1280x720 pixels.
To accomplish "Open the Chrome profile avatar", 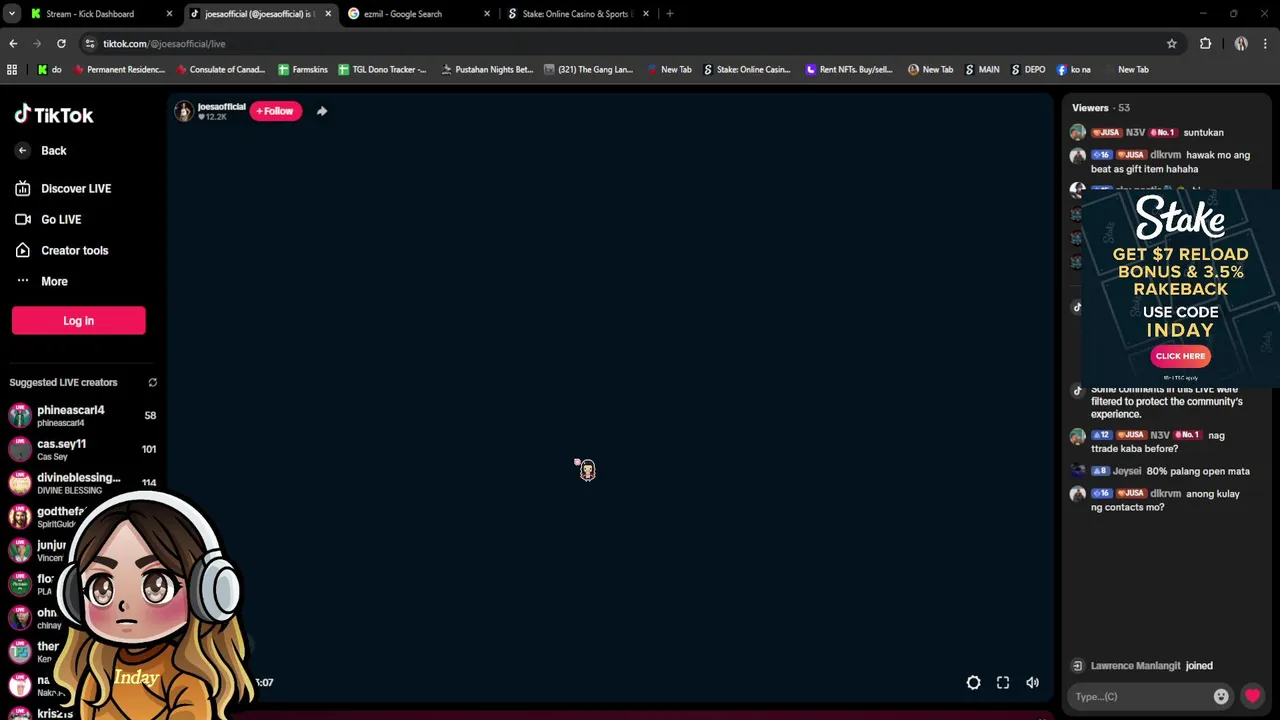I will (1241, 44).
